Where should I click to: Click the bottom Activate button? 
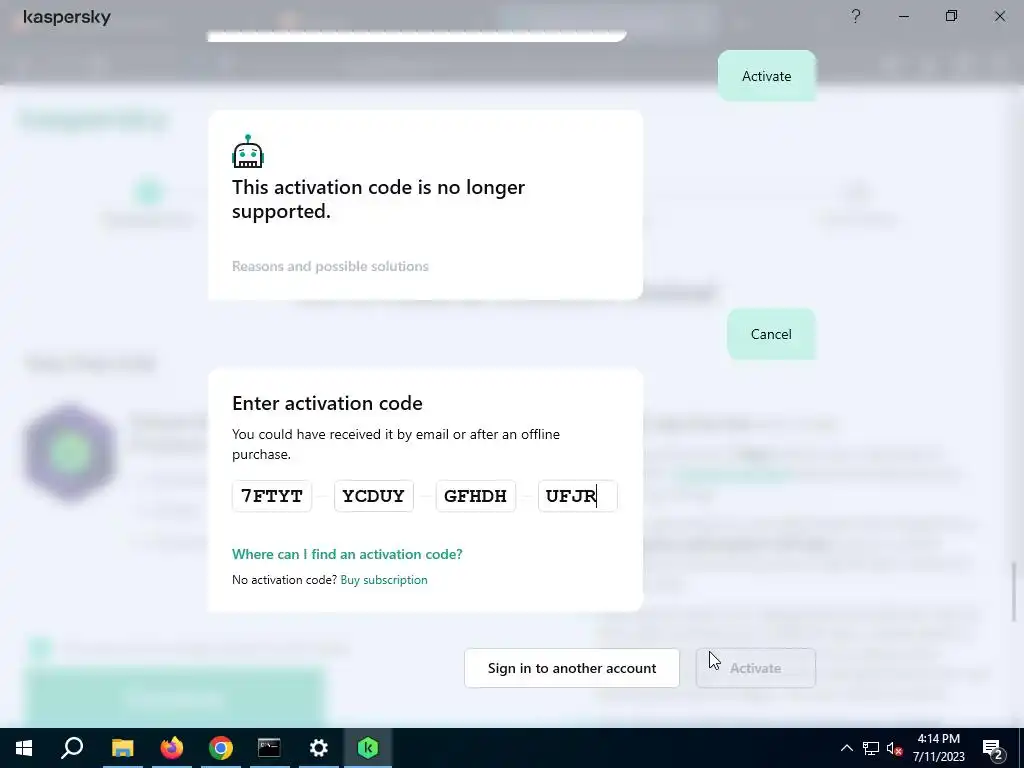tap(756, 668)
